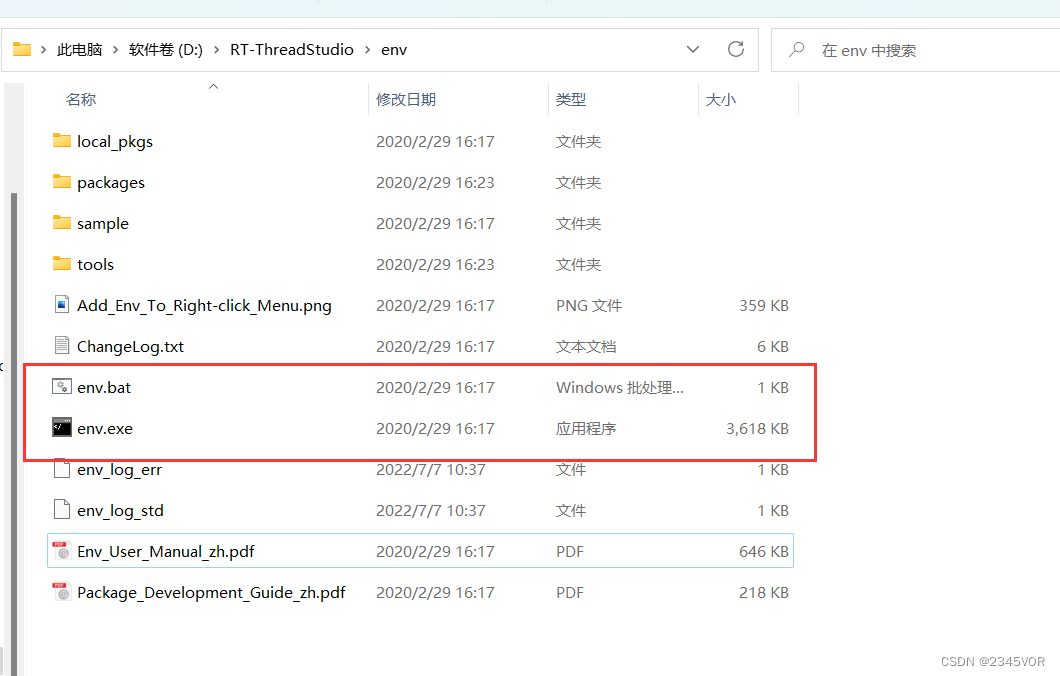Click the 359 KB size value

[x=764, y=306]
